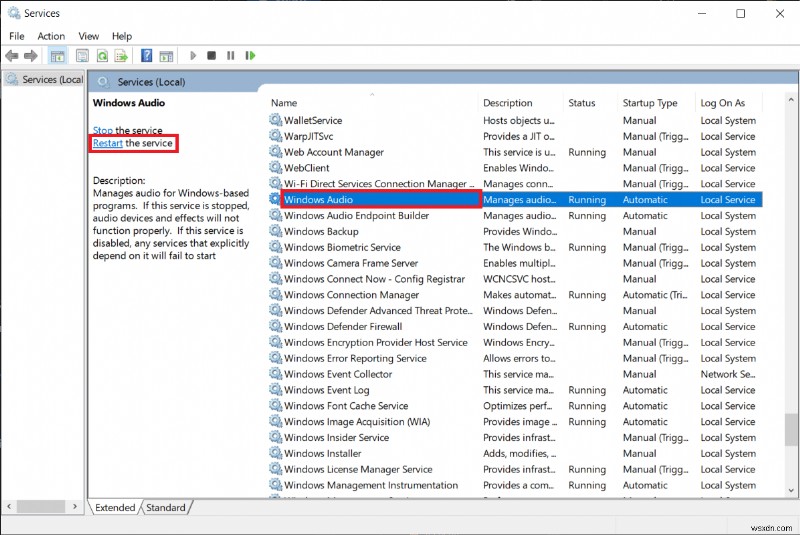Select the Web Account Manager service

click(x=515, y=152)
